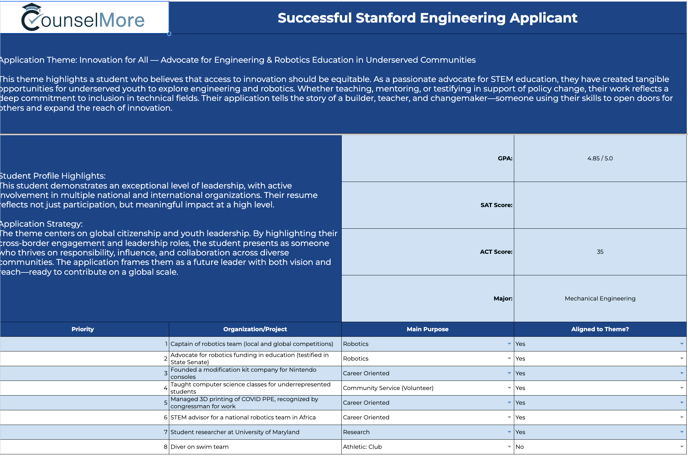Select 'Advocate for robotics funding in education' cell
688x456 pixels.
tap(255, 359)
